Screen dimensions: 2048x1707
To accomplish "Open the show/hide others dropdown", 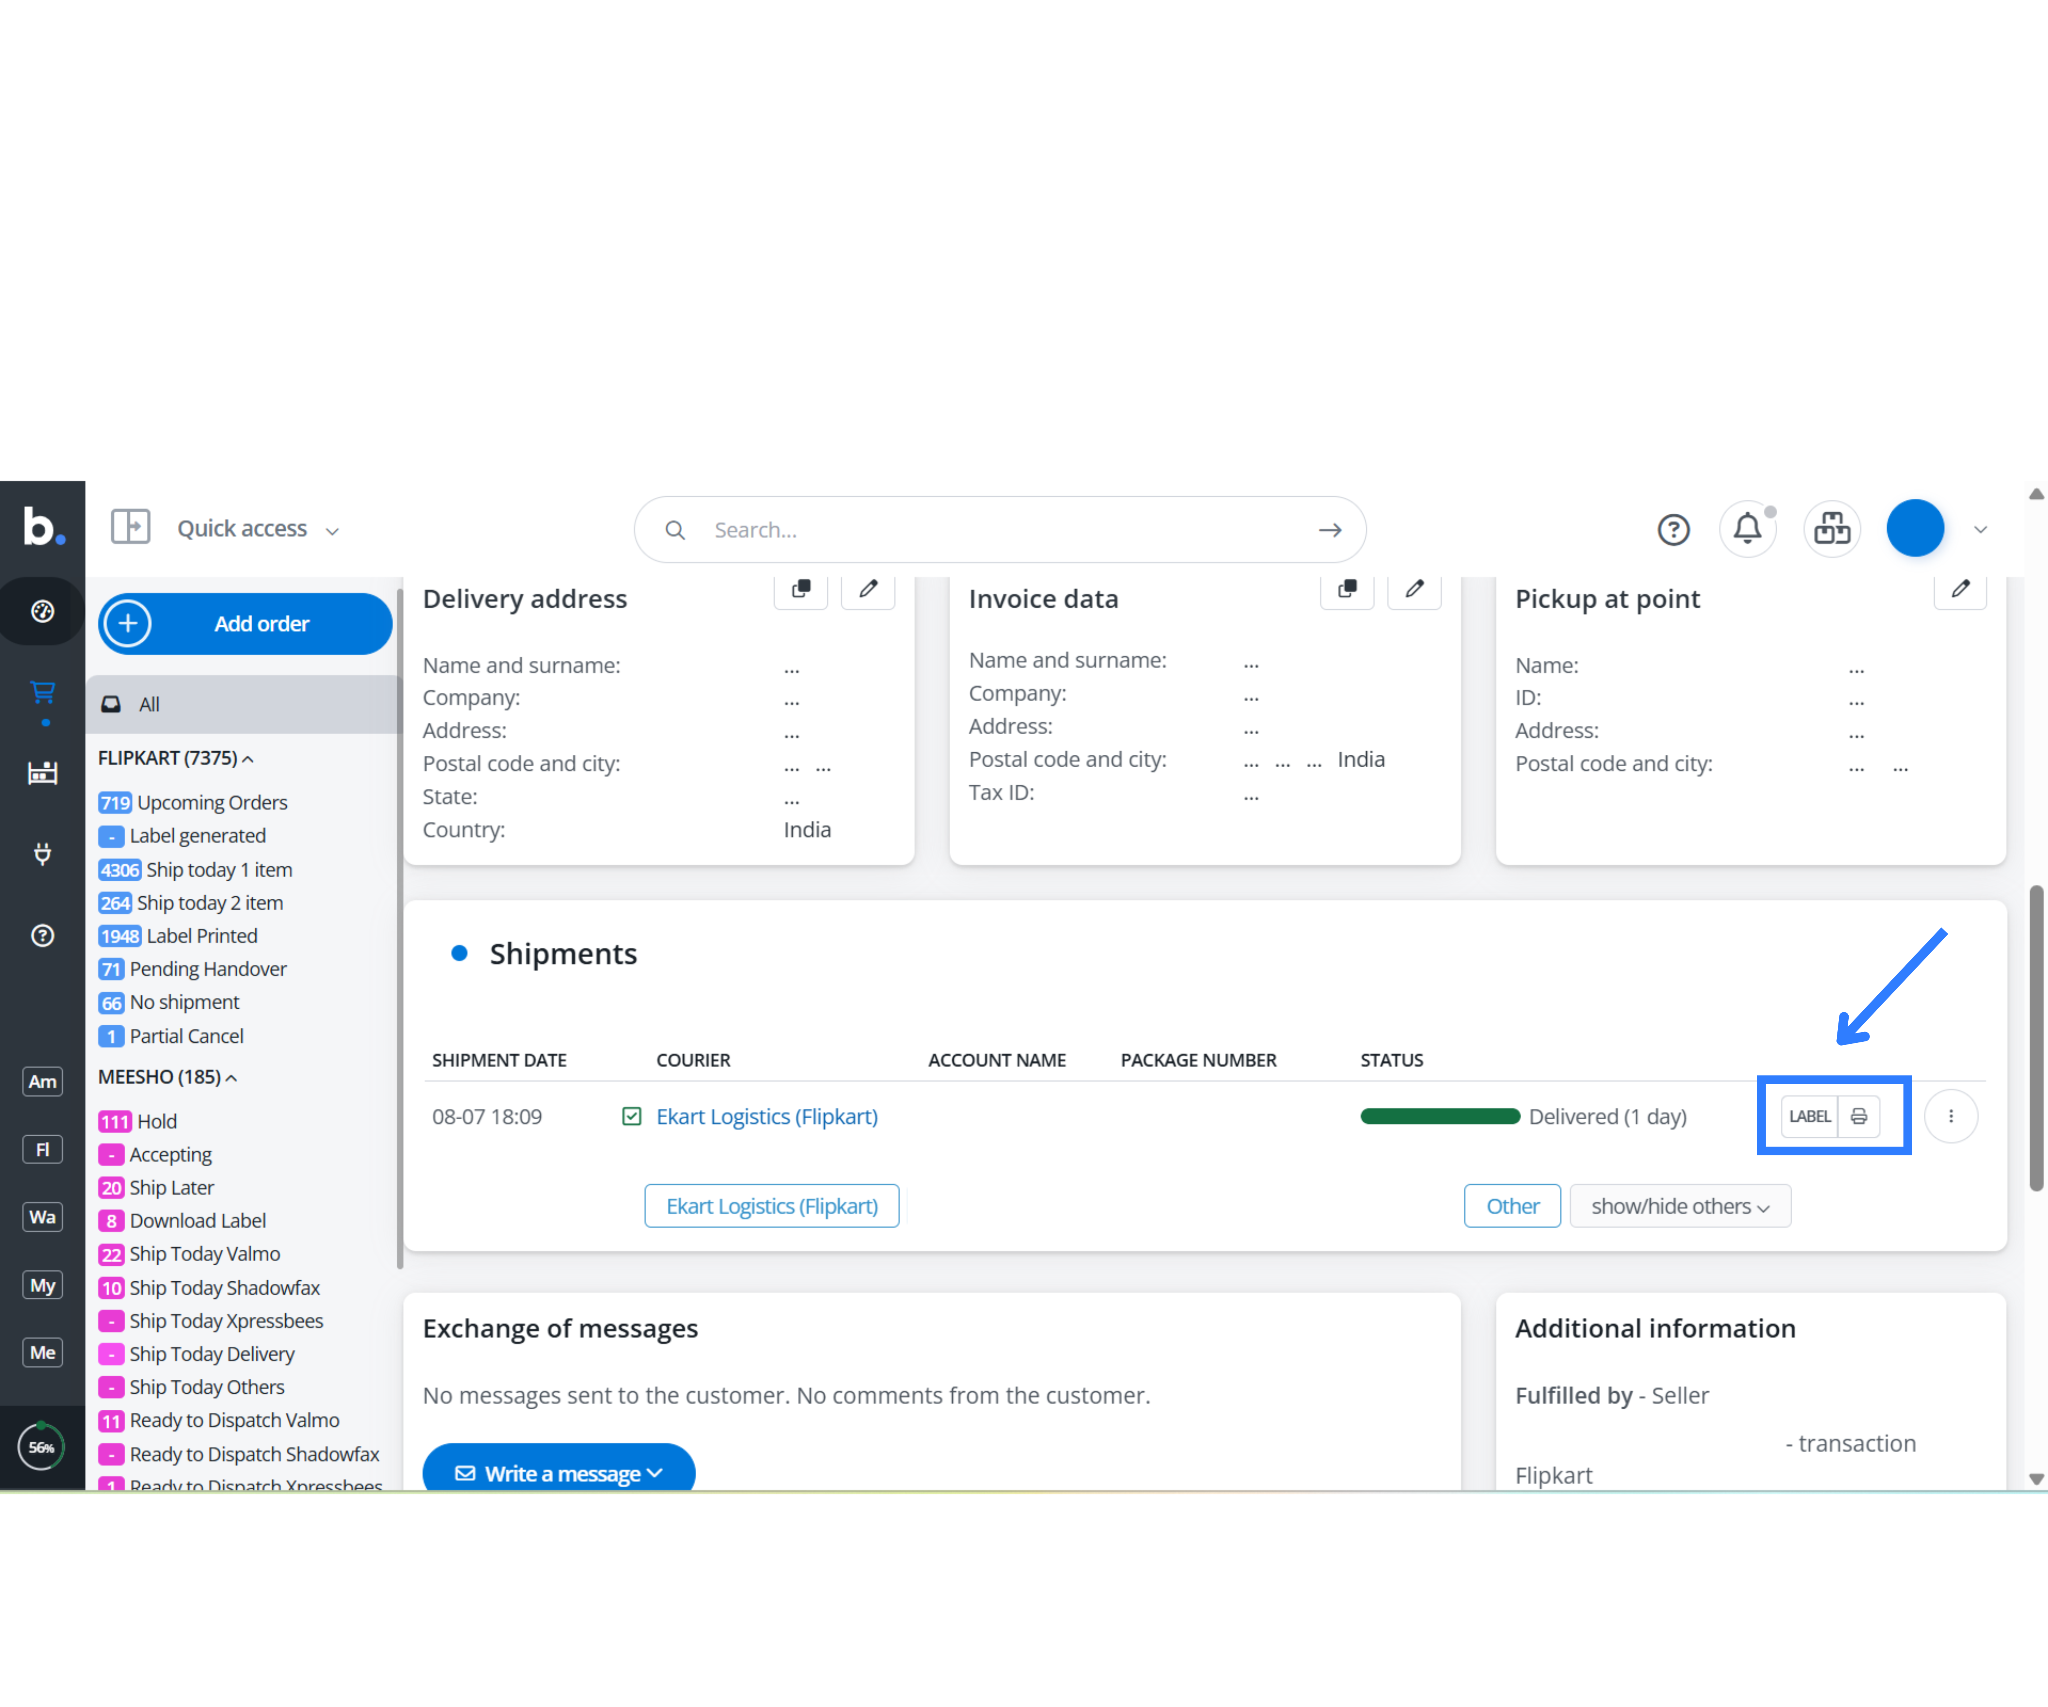I will (x=1679, y=1206).
